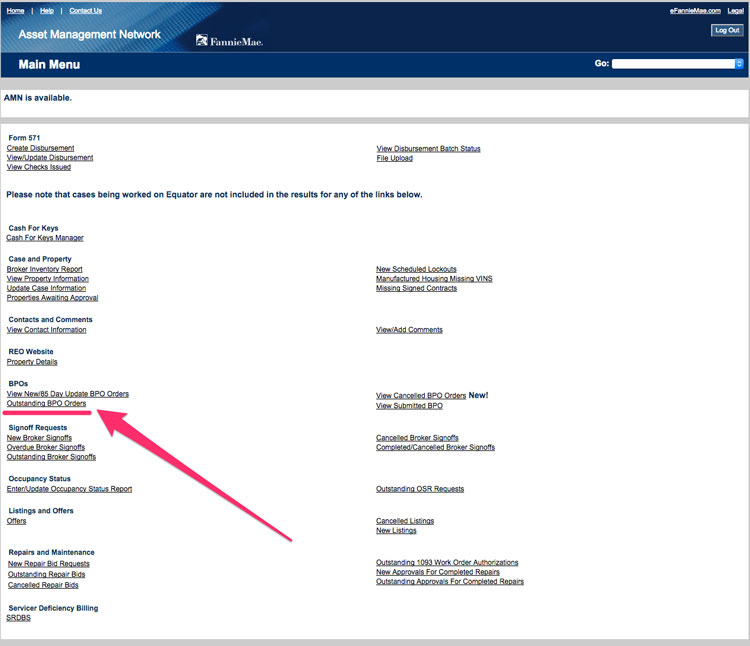This screenshot has height=646, width=750.
Task: Open New Listings
Action: 396,531
